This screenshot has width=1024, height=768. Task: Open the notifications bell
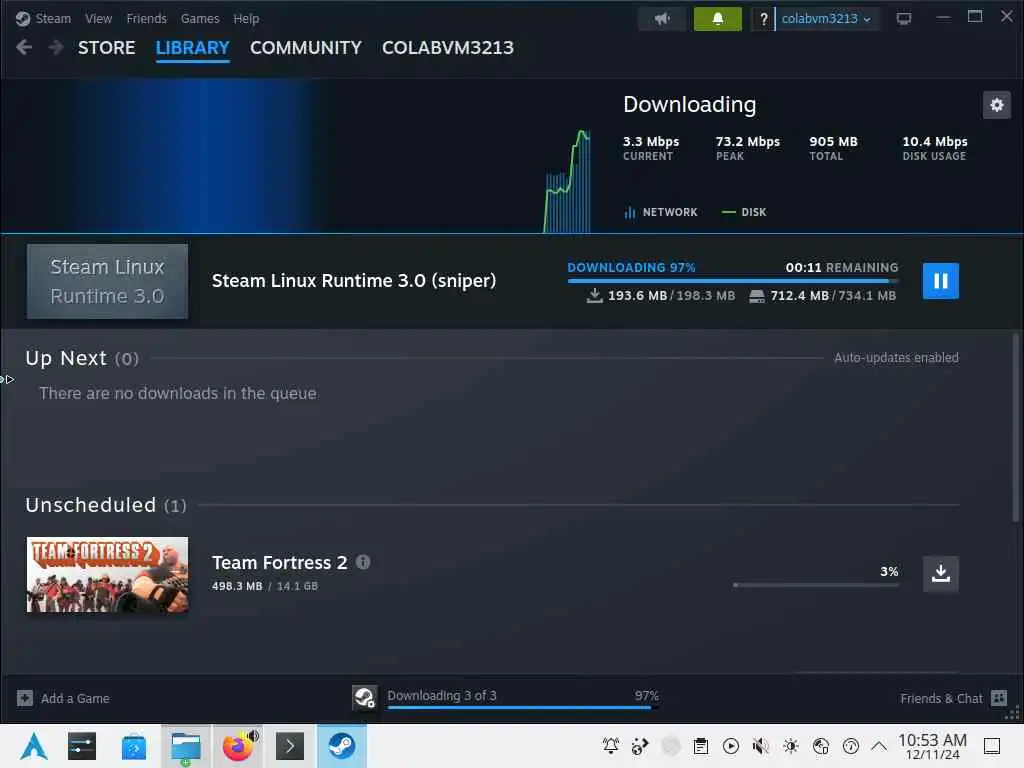[x=717, y=19]
